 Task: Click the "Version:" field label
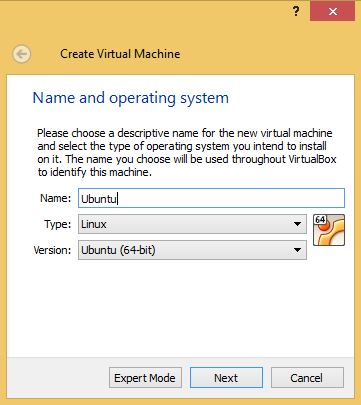coord(52,250)
